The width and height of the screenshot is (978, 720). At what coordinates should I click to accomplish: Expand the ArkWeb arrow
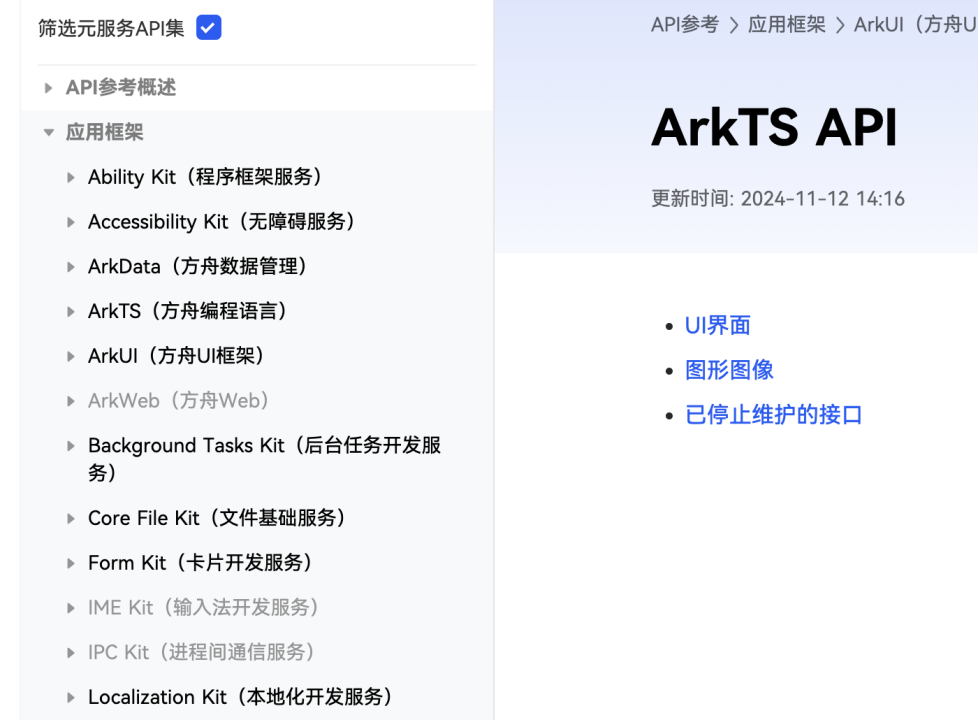[70, 401]
